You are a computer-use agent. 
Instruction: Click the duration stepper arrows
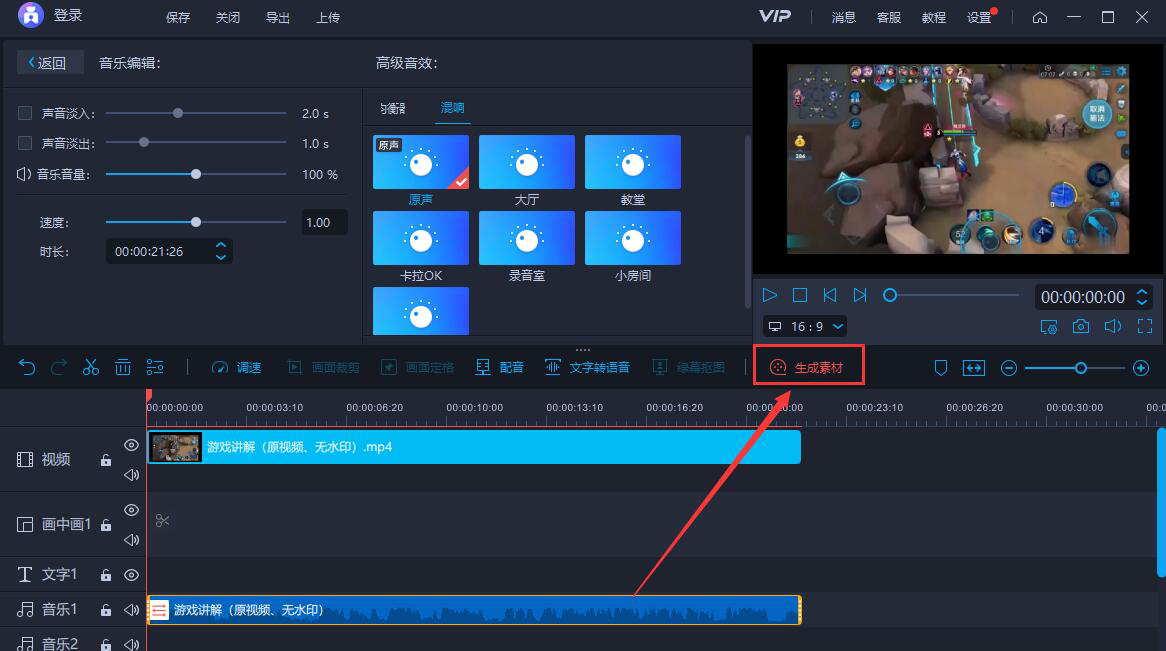(x=221, y=251)
